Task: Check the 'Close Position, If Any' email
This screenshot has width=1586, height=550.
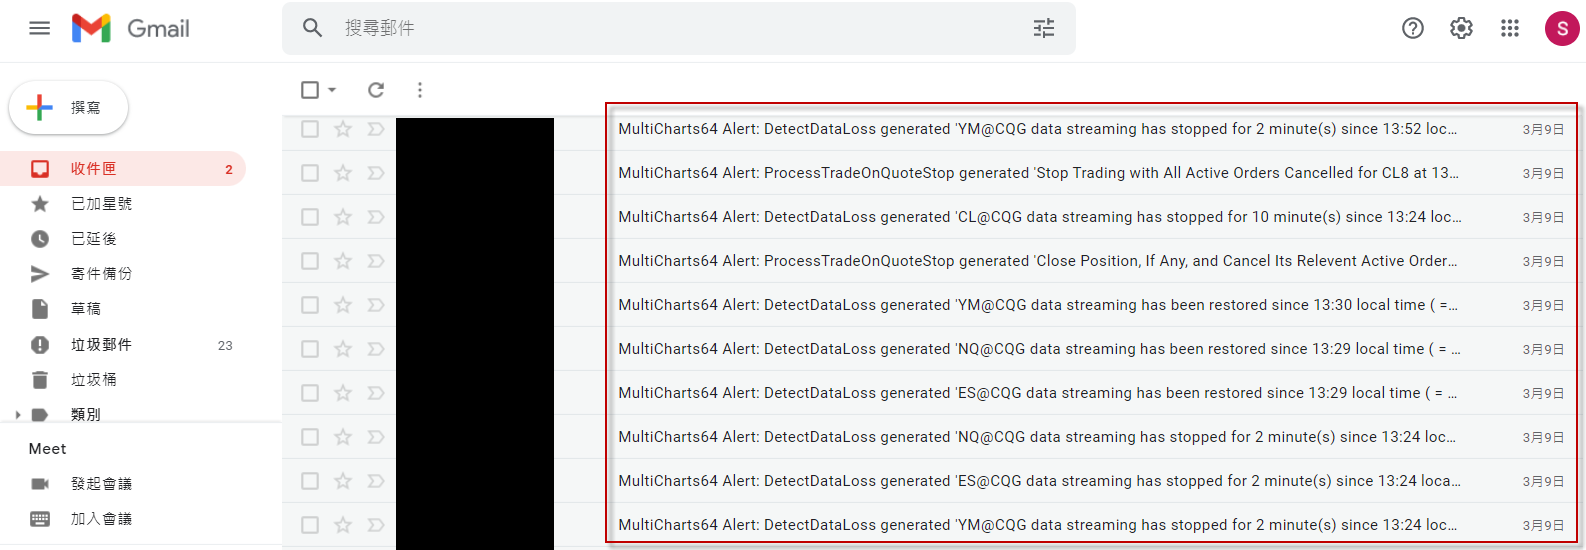Action: (x=310, y=261)
